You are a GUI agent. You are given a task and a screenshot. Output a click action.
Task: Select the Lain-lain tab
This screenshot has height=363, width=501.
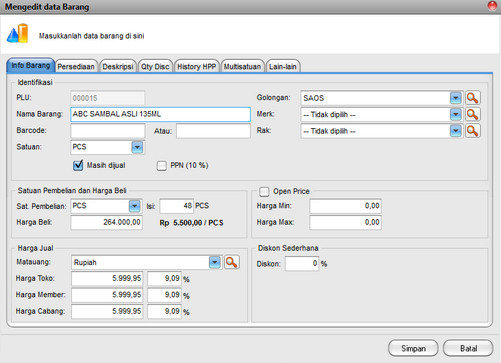point(283,66)
